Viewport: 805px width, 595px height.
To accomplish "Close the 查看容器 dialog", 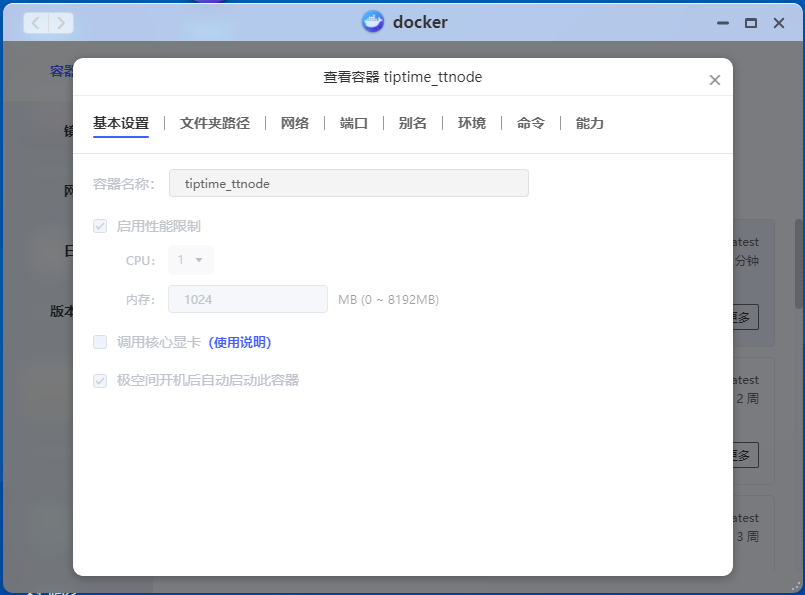I will pyautogui.click(x=714, y=80).
